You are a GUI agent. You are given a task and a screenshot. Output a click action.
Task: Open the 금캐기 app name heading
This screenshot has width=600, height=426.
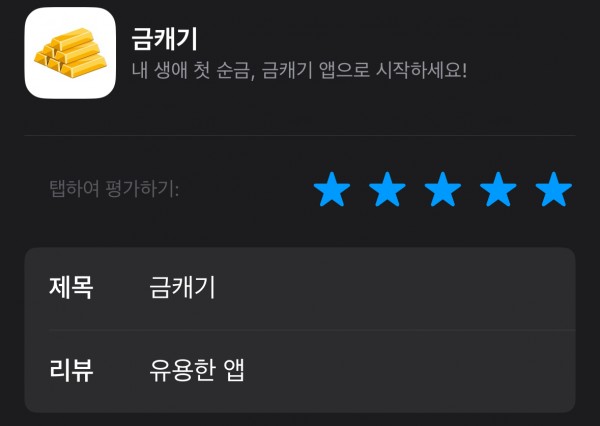pyautogui.click(x=165, y=39)
